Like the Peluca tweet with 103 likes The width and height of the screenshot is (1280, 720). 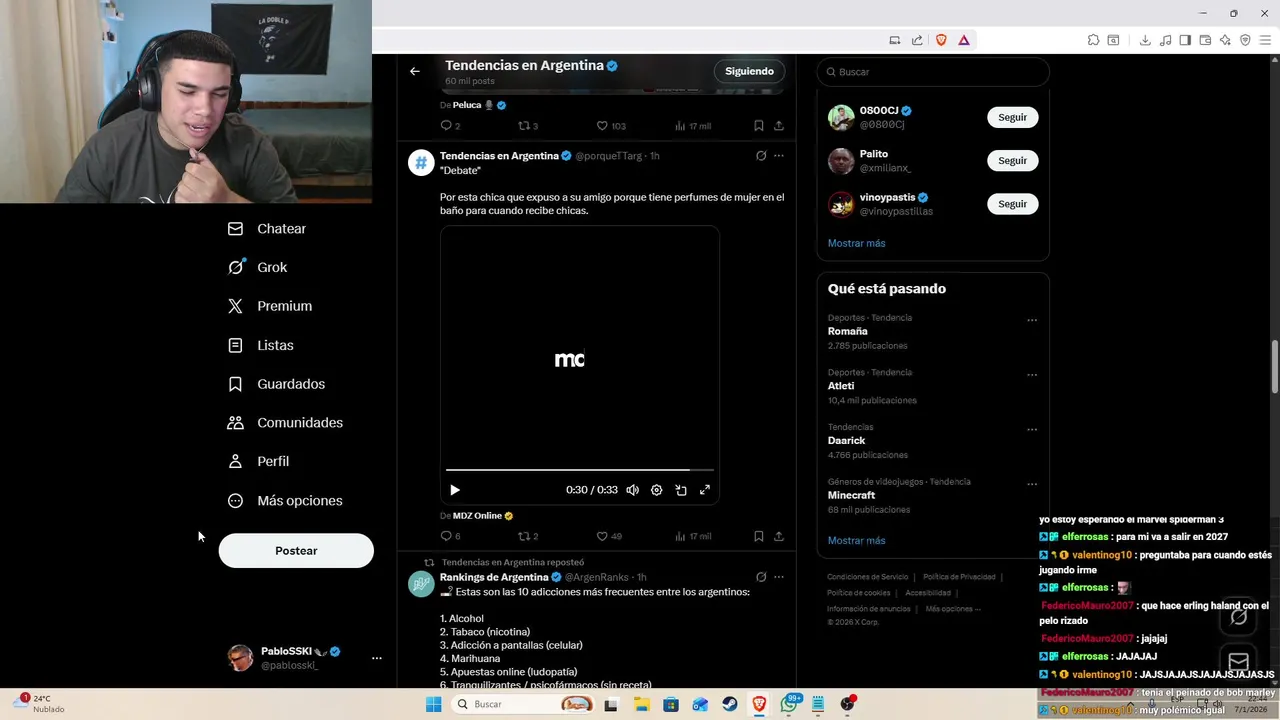click(x=611, y=126)
